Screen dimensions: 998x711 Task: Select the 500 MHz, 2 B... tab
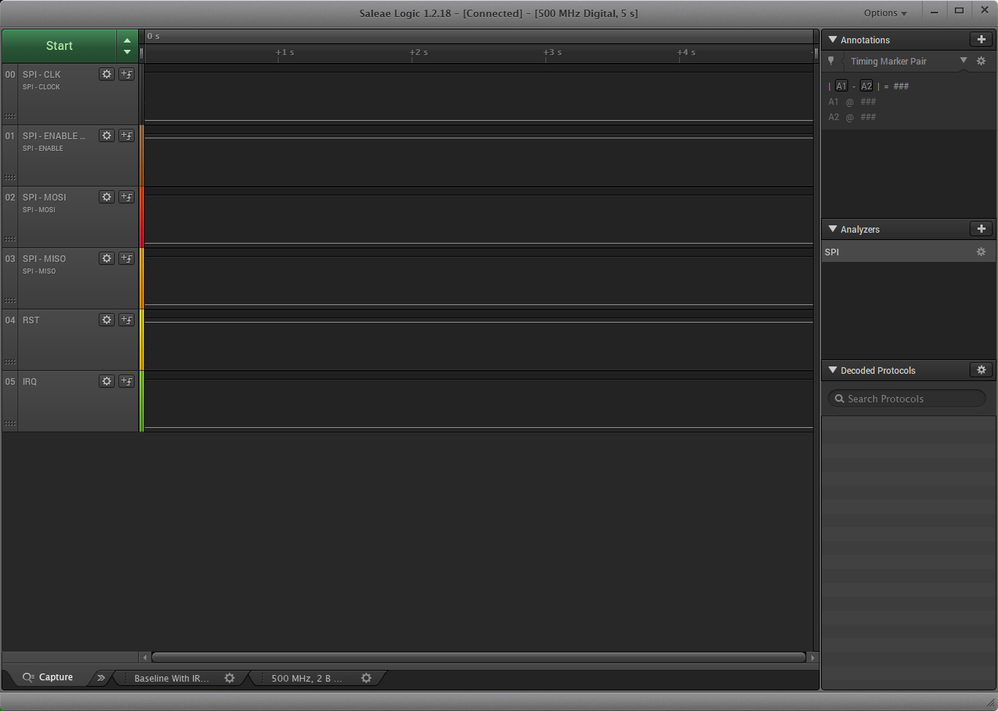pos(307,679)
